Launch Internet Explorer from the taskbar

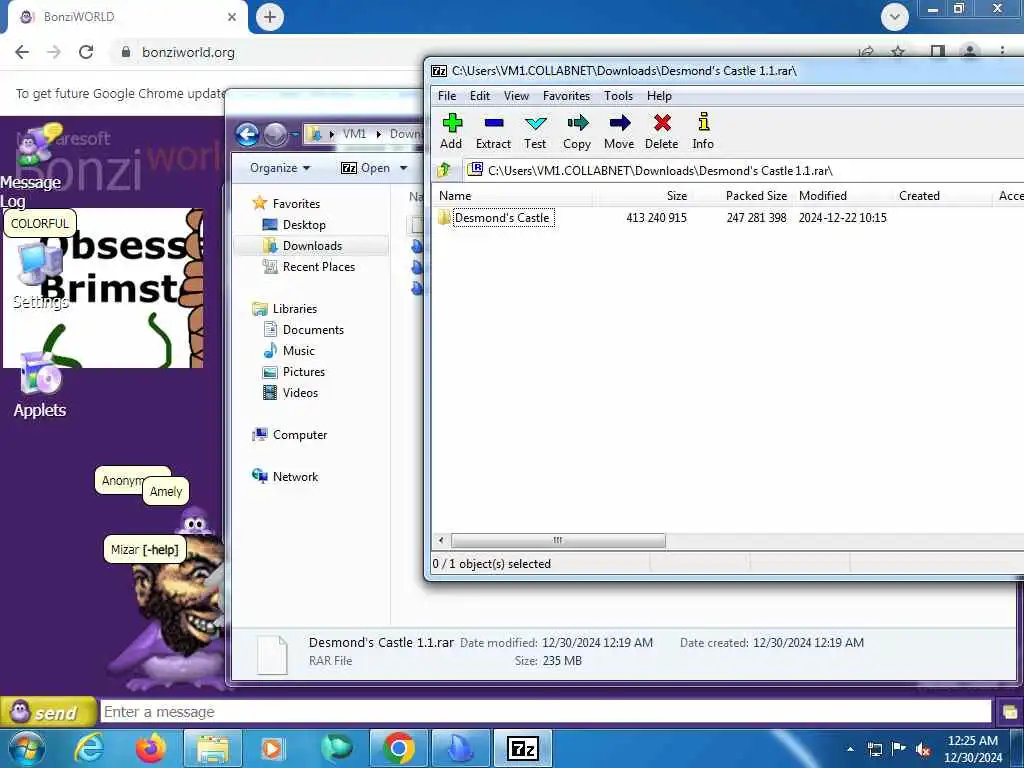coord(88,749)
